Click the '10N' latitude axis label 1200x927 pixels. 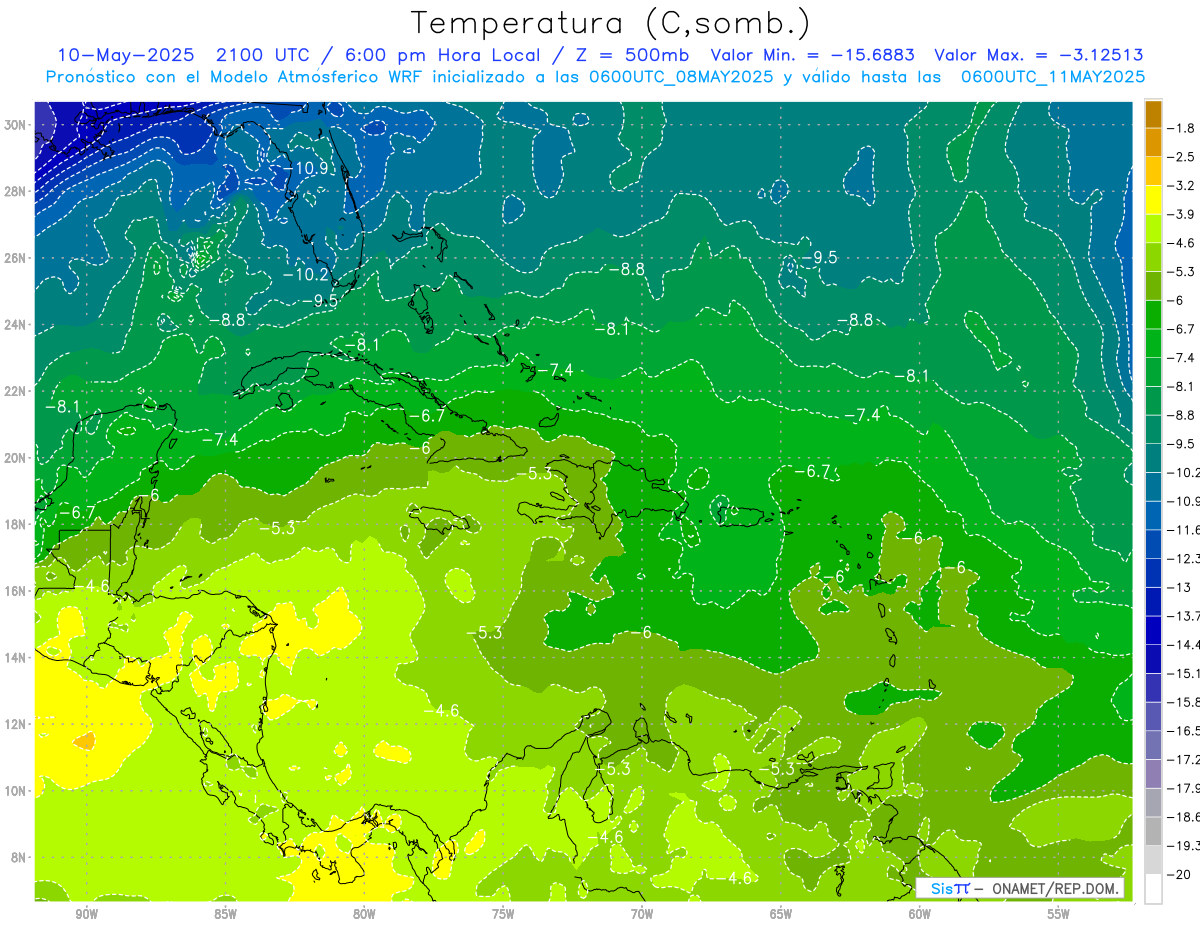(x=15, y=791)
